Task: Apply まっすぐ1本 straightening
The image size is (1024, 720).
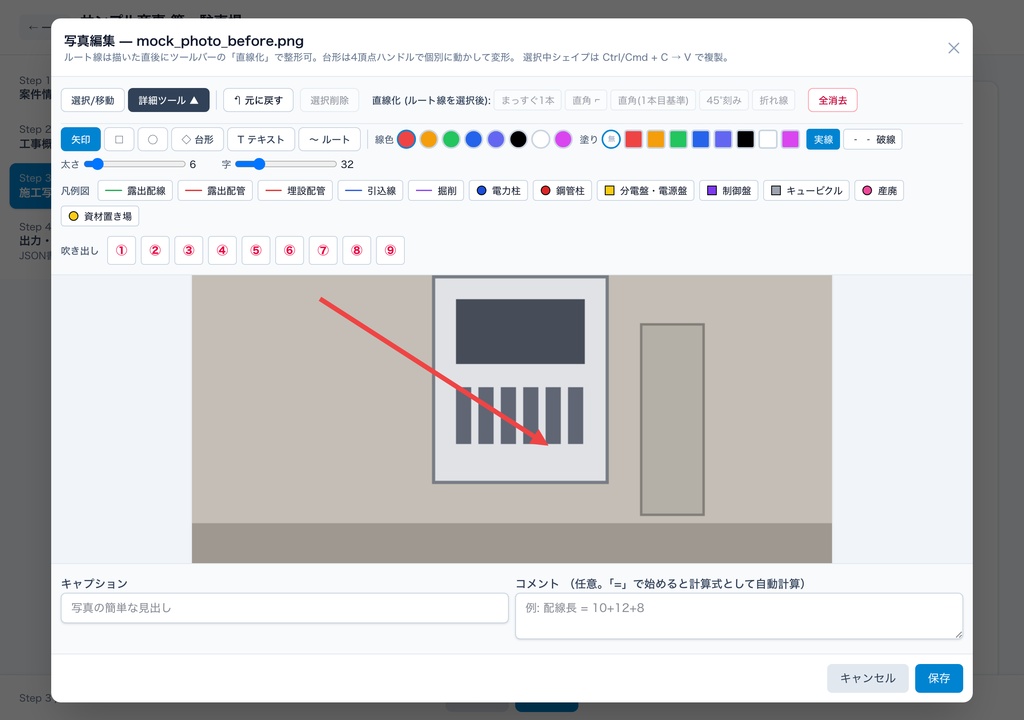Action: 528,100
